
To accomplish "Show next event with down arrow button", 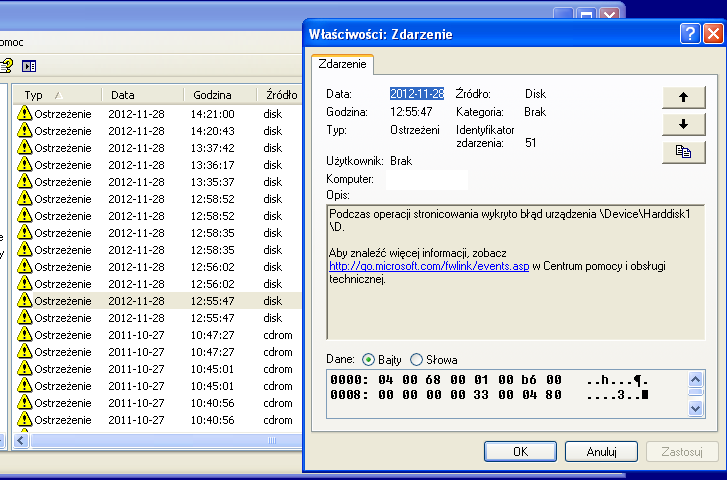I will click(x=683, y=124).
